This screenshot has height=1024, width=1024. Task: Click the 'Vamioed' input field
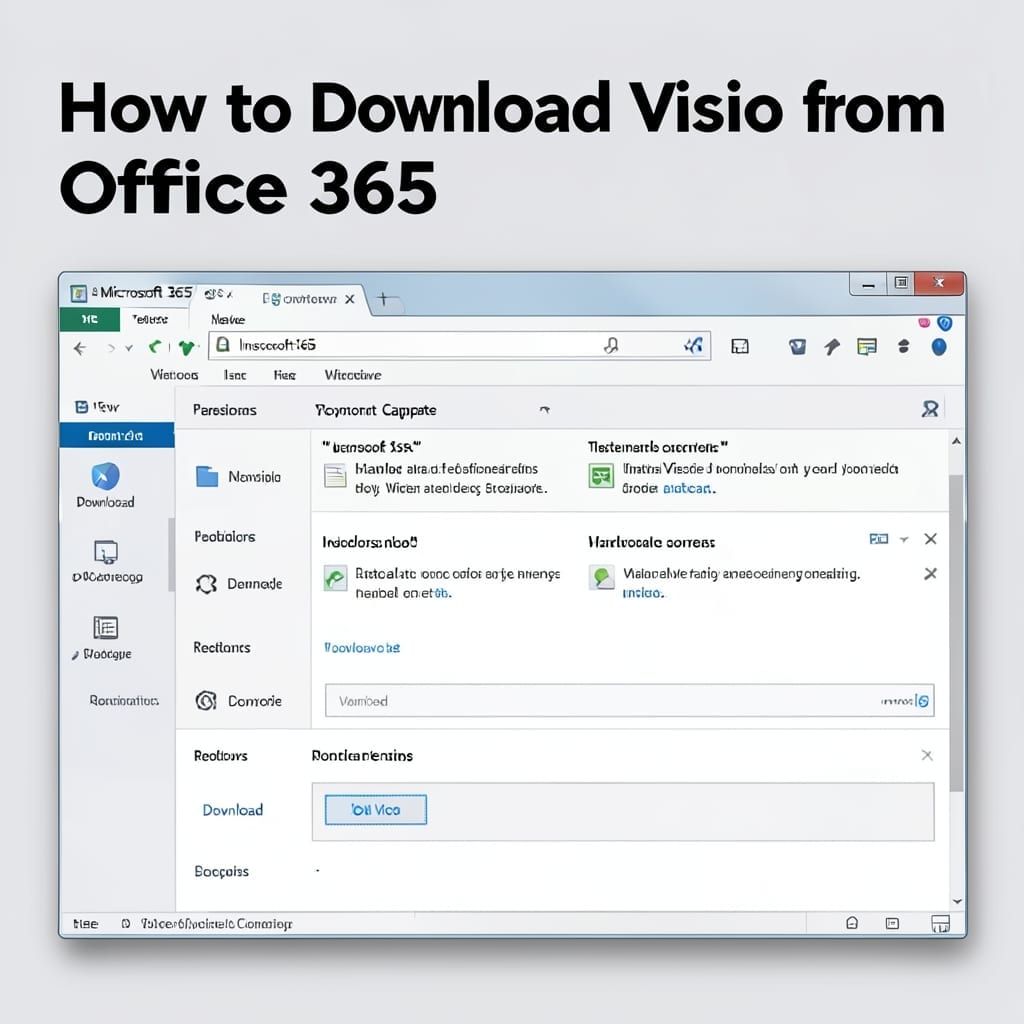[x=630, y=701]
